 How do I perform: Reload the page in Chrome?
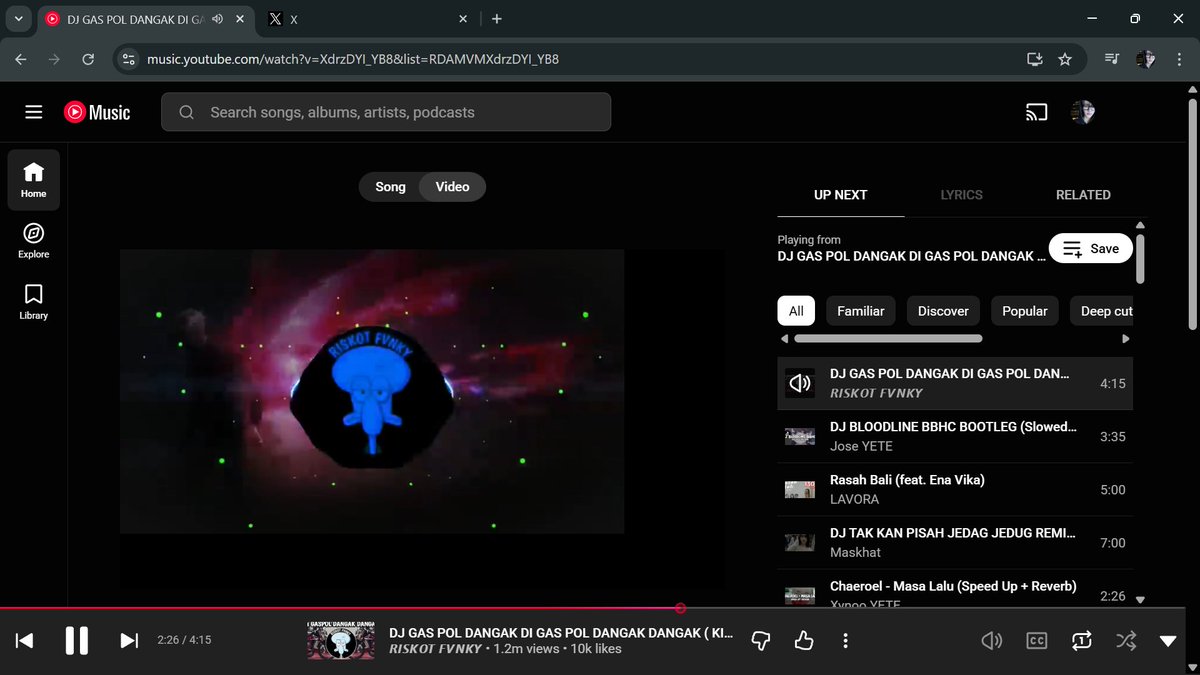point(88,59)
